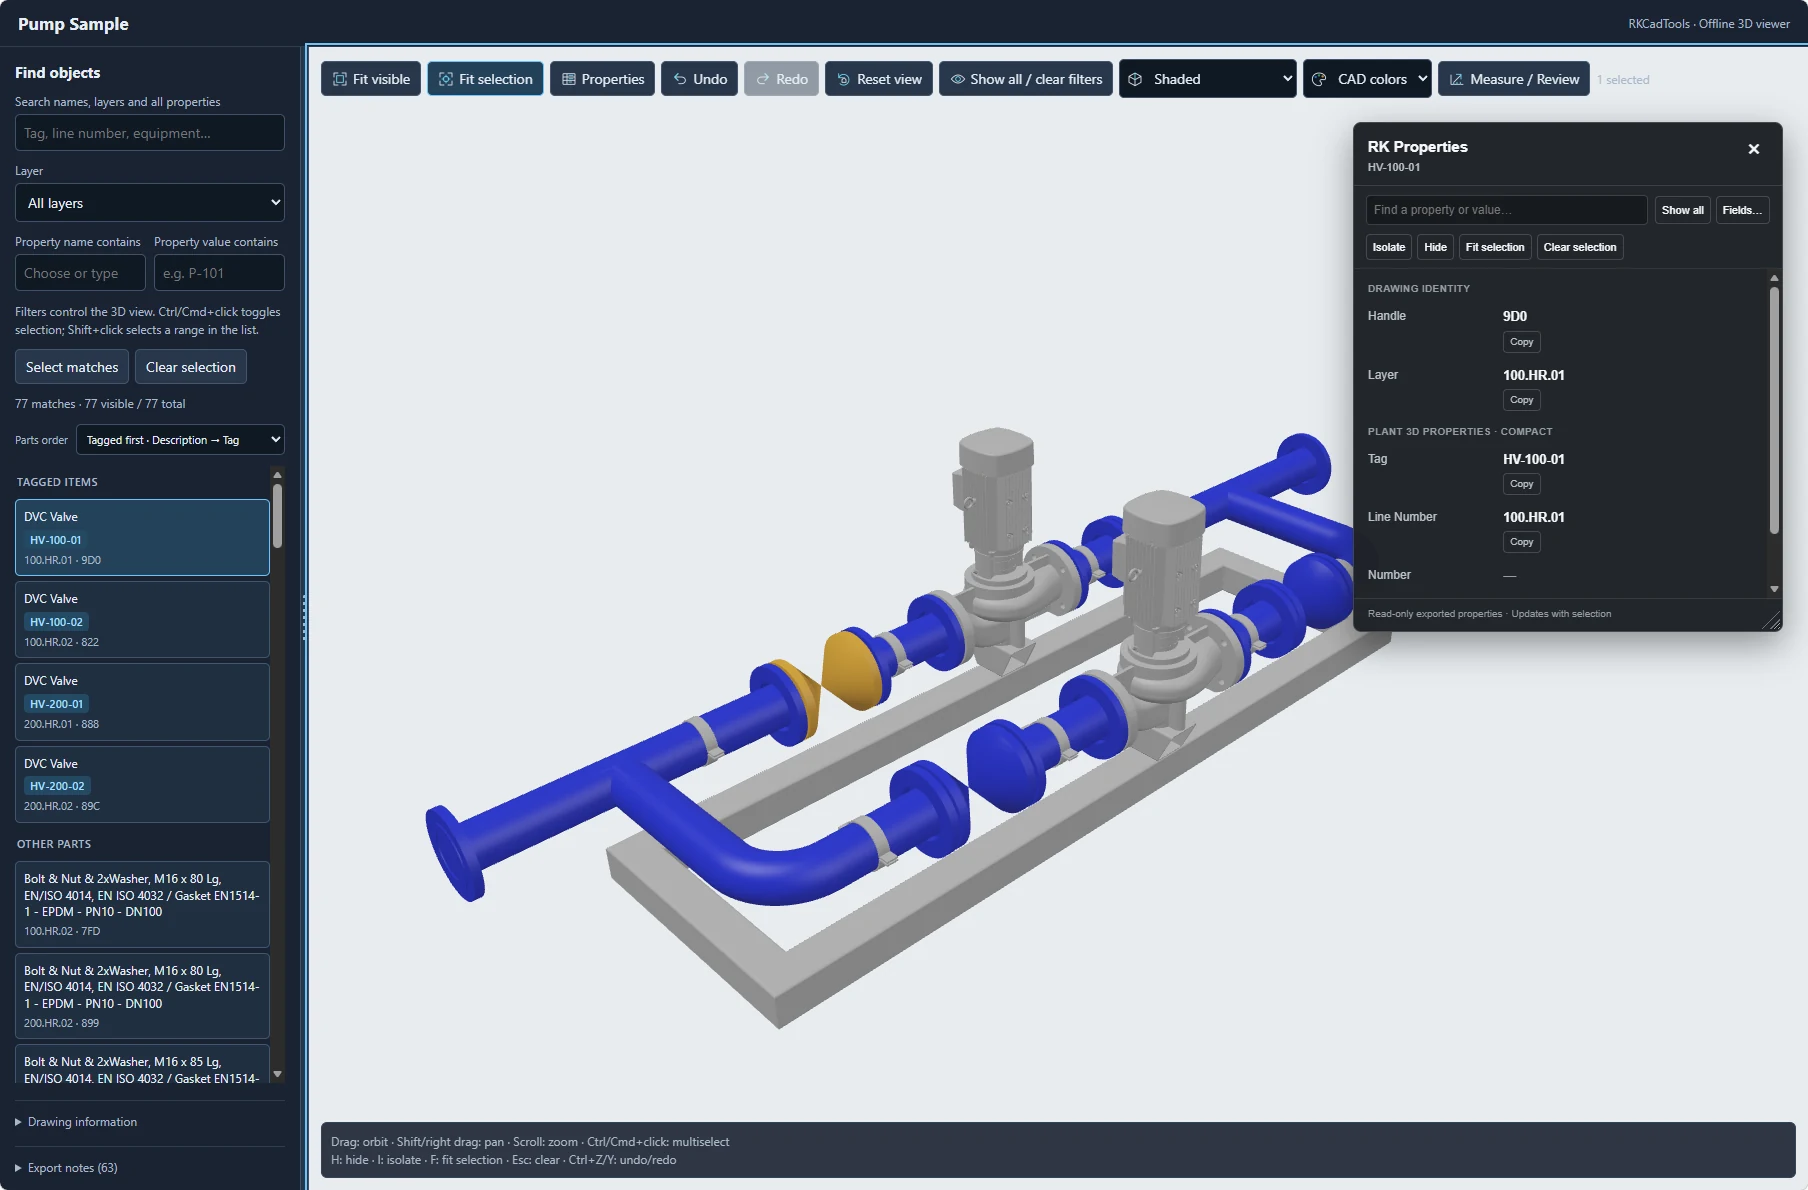Select the DVC Valve HV-100-01 item
1808x1190 pixels.
point(142,537)
